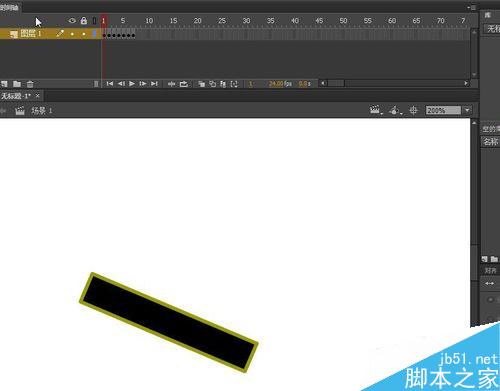500x391 pixels.
Task: Toggle visibility dot of 图层 1
Action: coord(72,34)
